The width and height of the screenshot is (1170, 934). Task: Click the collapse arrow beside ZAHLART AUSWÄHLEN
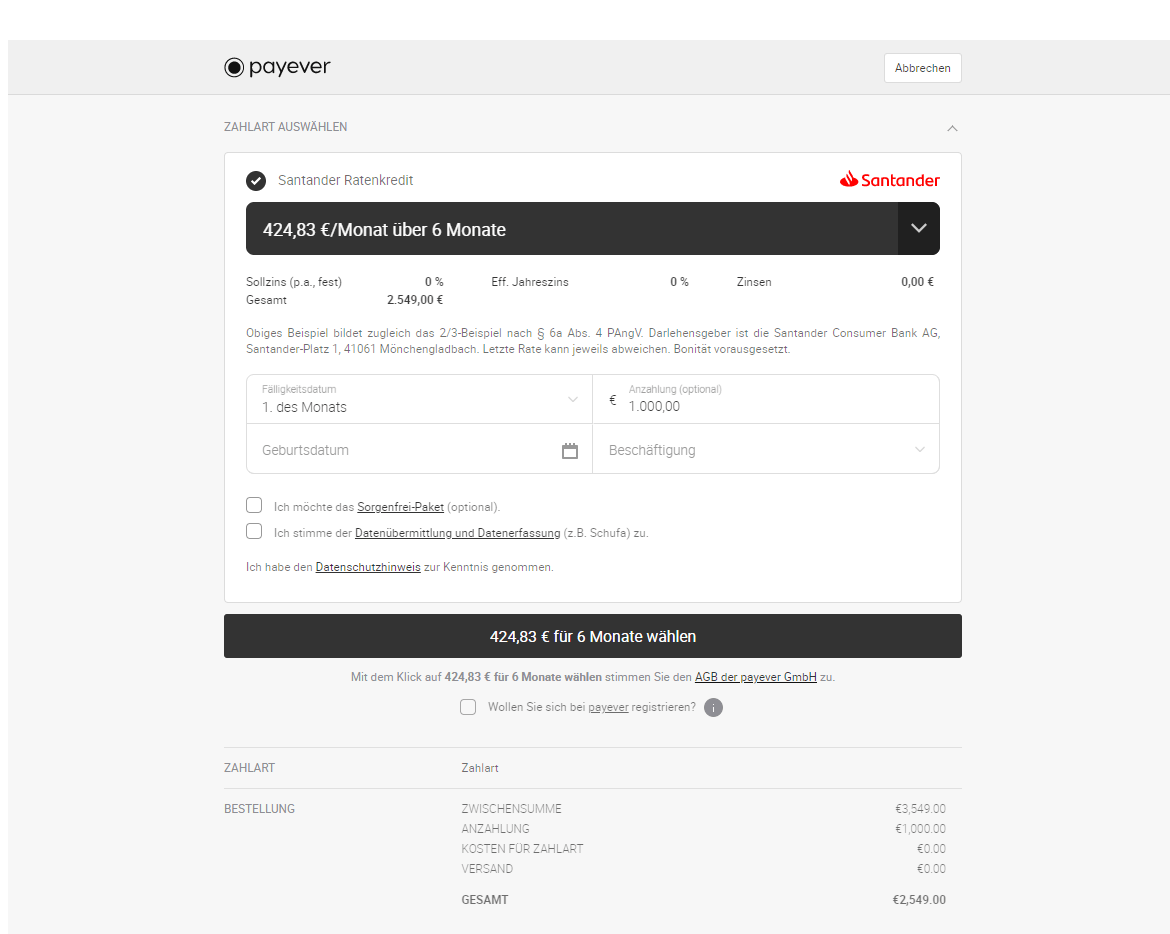point(952,128)
